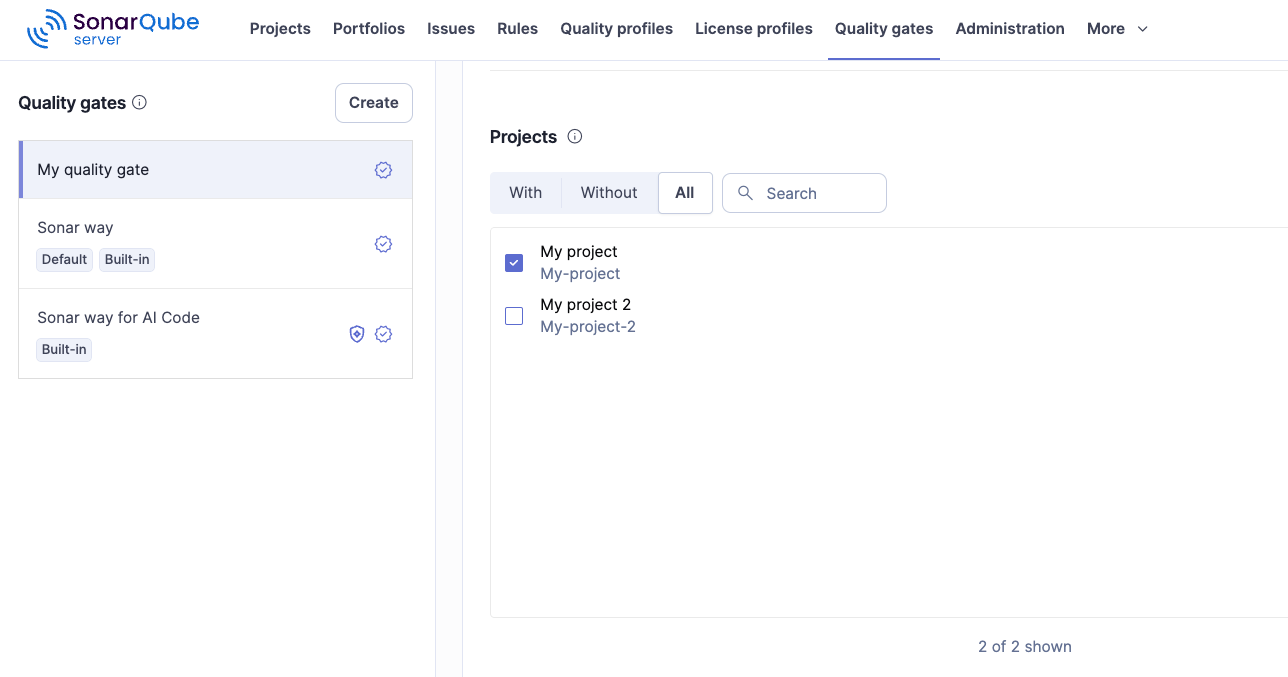The image size is (1288, 677).
Task: Click the My-project-2 key text
Action: coord(588,326)
